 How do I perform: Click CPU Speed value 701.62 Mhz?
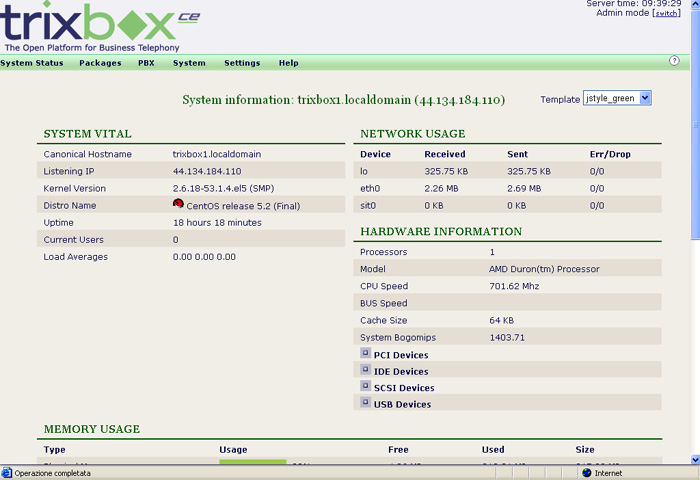pos(514,286)
